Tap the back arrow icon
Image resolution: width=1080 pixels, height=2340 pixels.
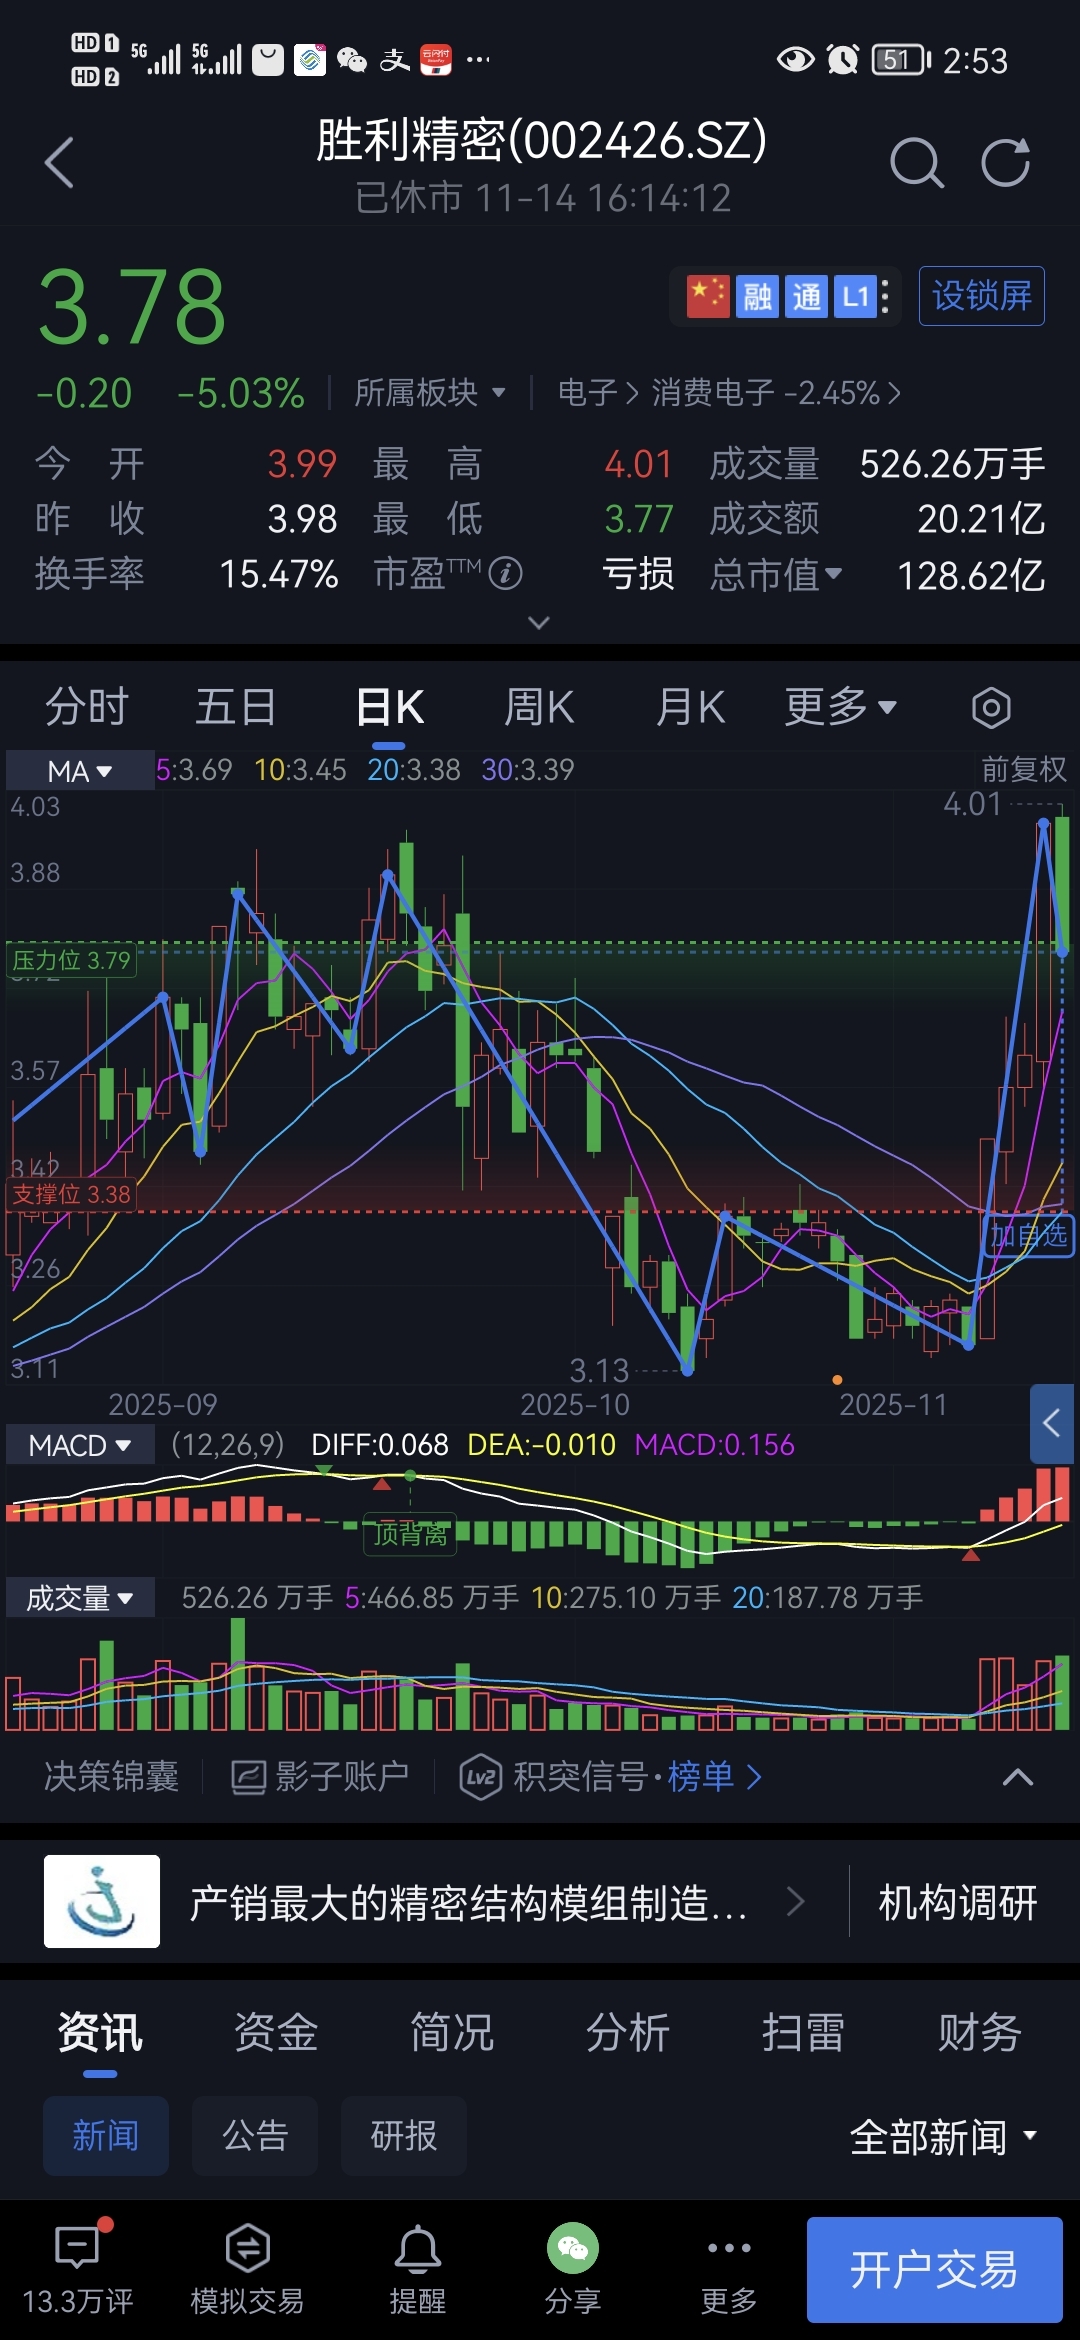[60, 162]
